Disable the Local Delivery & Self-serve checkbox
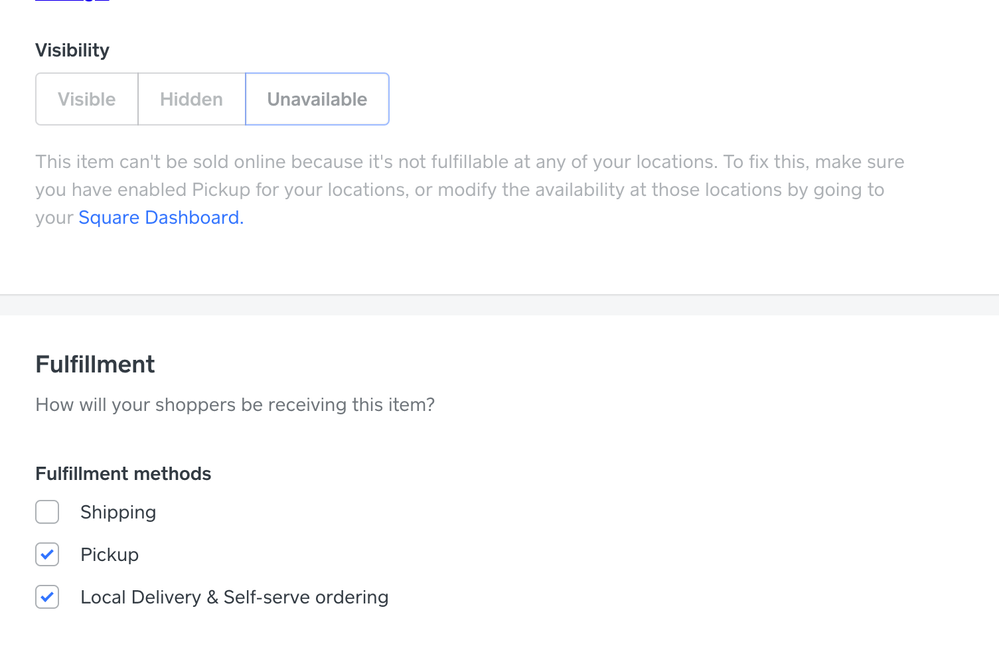Image resolution: width=999 pixels, height=646 pixels. pyautogui.click(x=47, y=597)
